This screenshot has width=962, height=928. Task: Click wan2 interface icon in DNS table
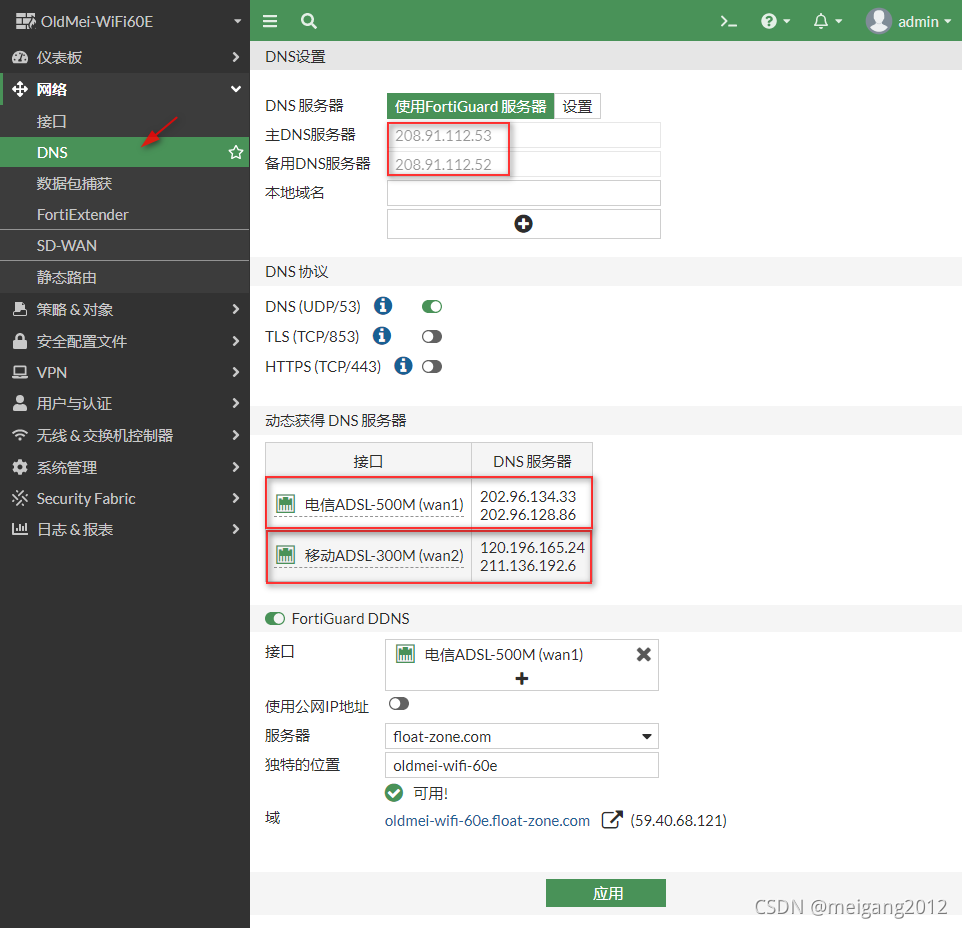pos(285,555)
